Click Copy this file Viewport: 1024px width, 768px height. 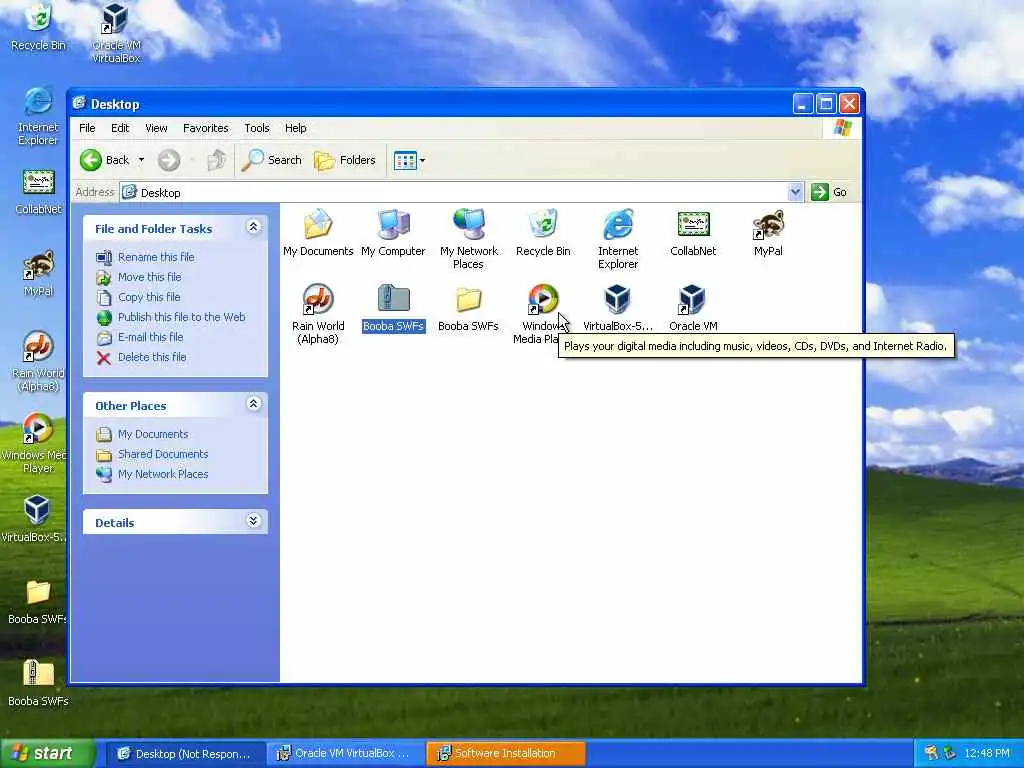(x=138, y=297)
